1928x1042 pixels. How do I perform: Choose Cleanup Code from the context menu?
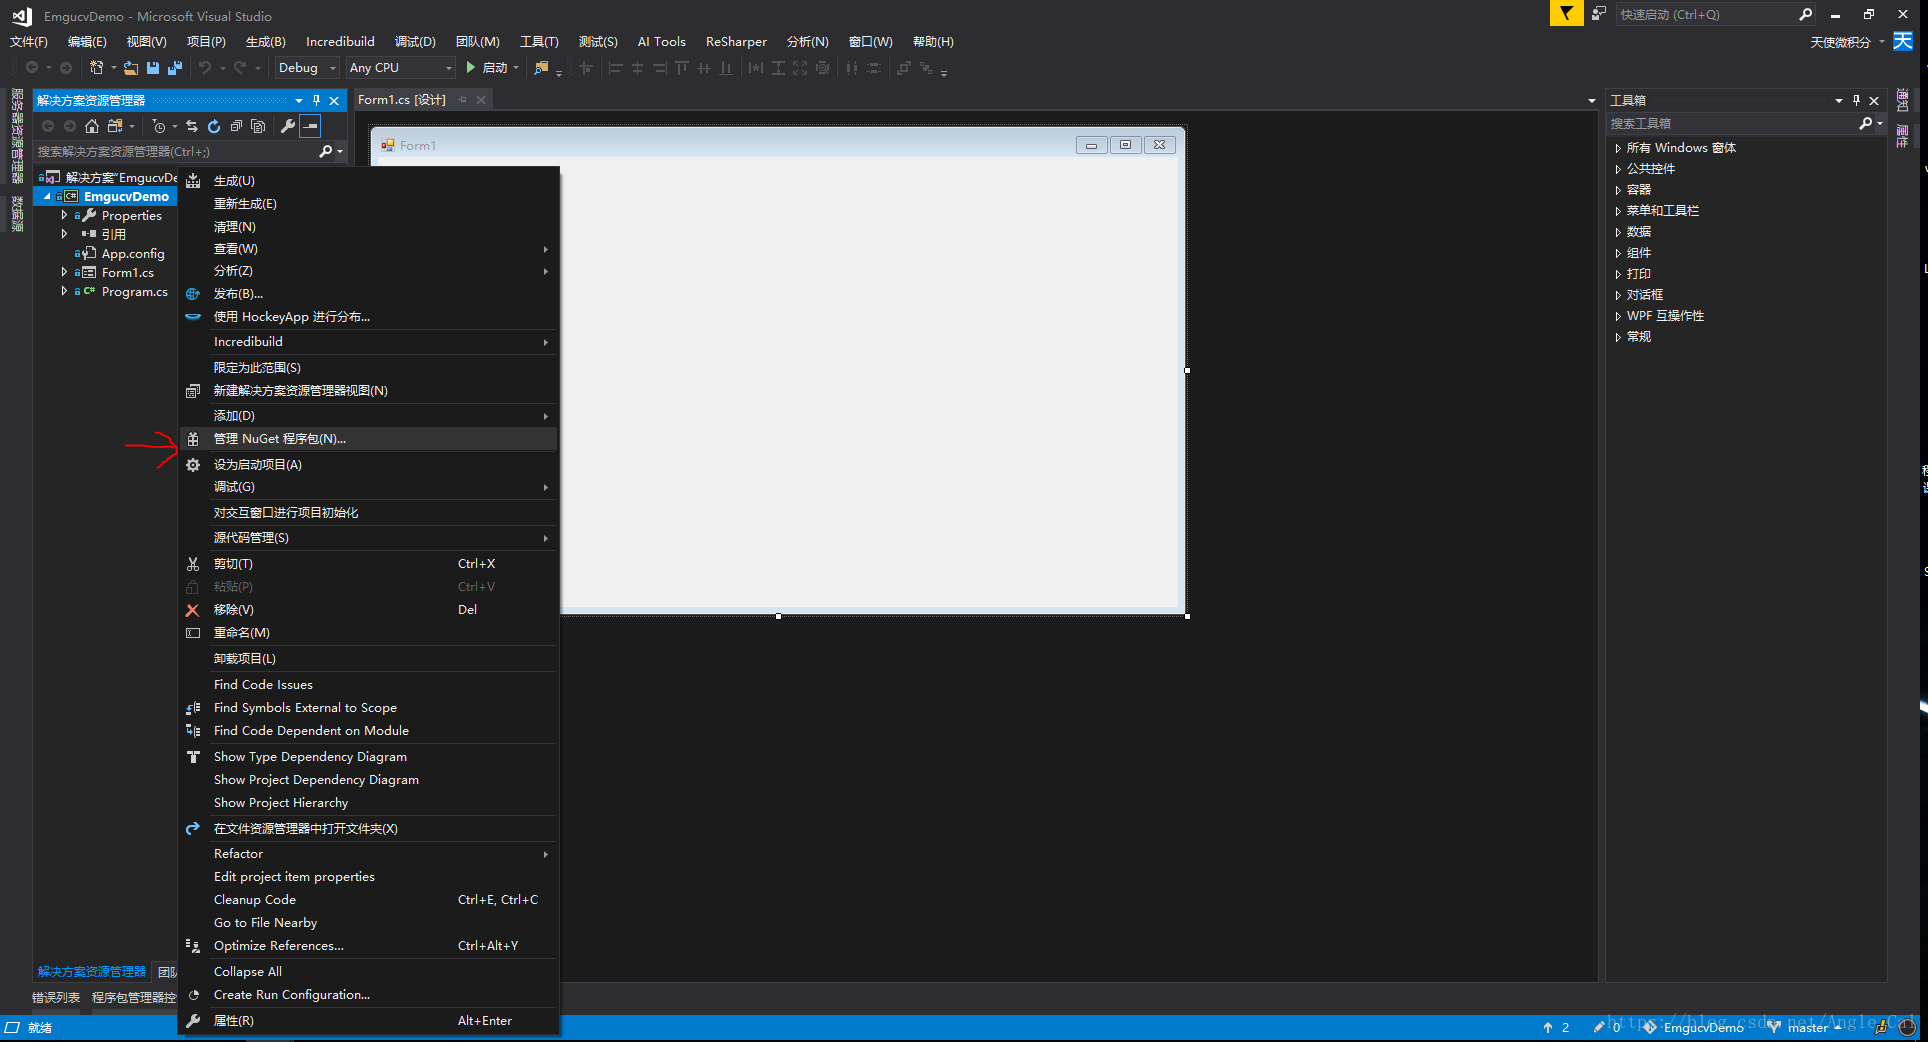pyautogui.click(x=368, y=900)
